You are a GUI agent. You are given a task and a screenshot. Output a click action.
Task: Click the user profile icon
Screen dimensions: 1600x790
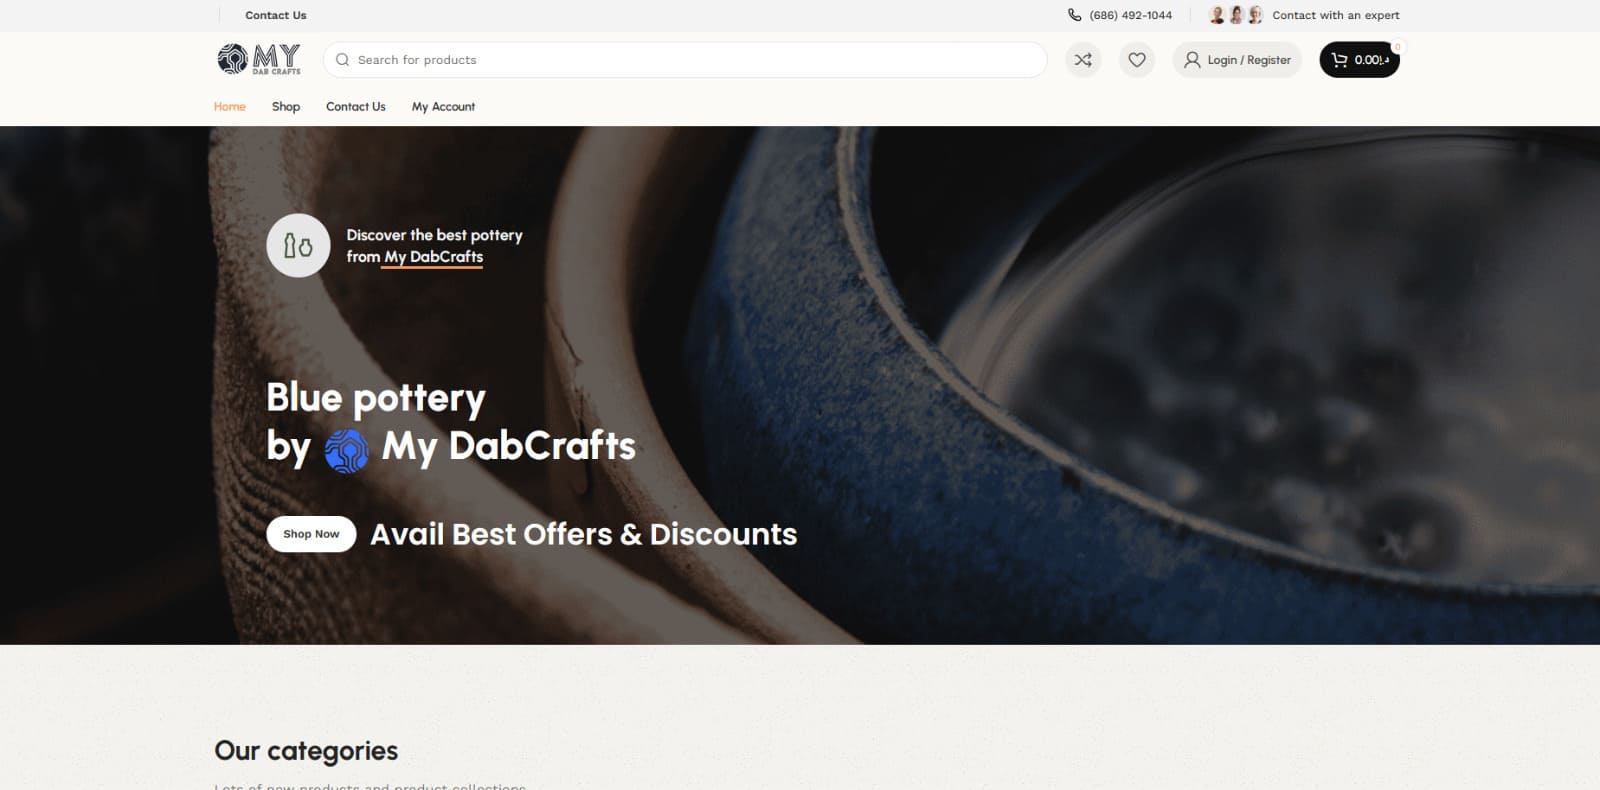[x=1192, y=60]
